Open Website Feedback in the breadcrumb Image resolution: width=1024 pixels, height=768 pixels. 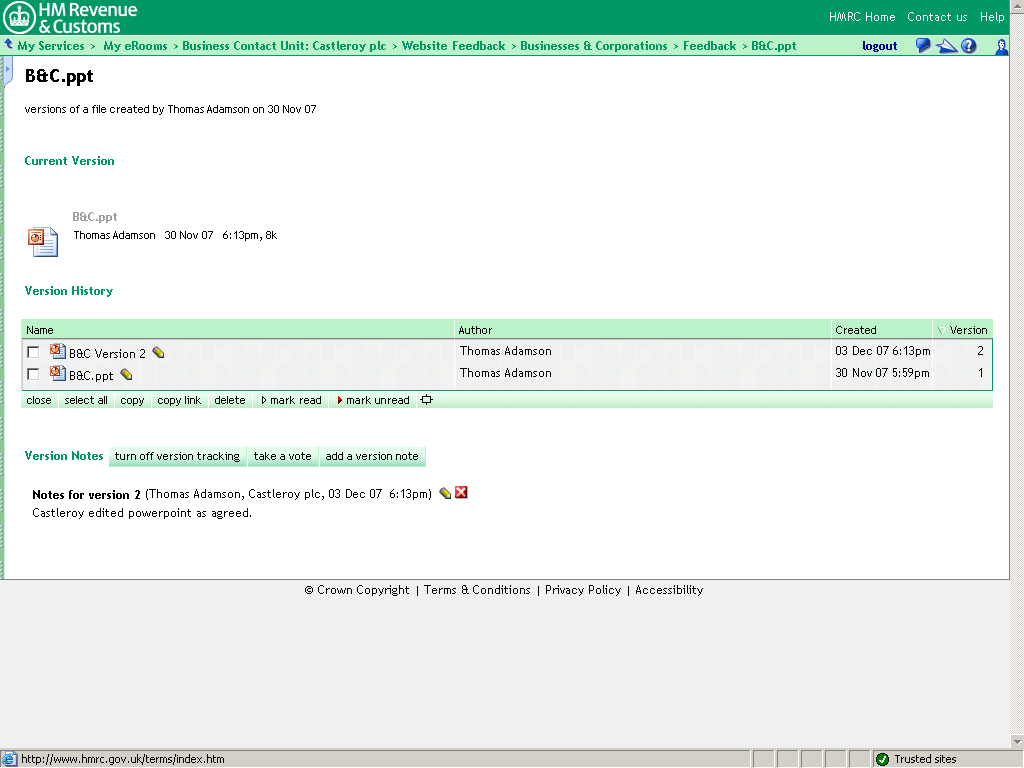tap(453, 46)
